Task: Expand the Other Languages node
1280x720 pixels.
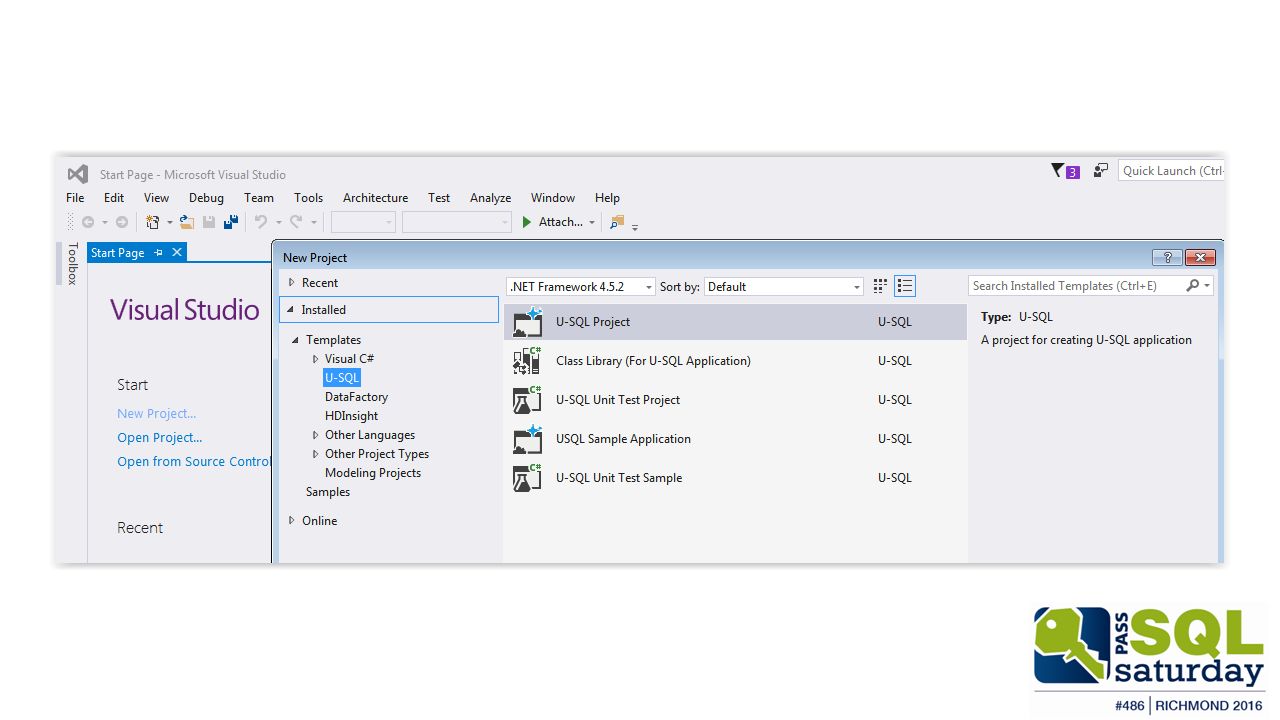Action: [316, 435]
